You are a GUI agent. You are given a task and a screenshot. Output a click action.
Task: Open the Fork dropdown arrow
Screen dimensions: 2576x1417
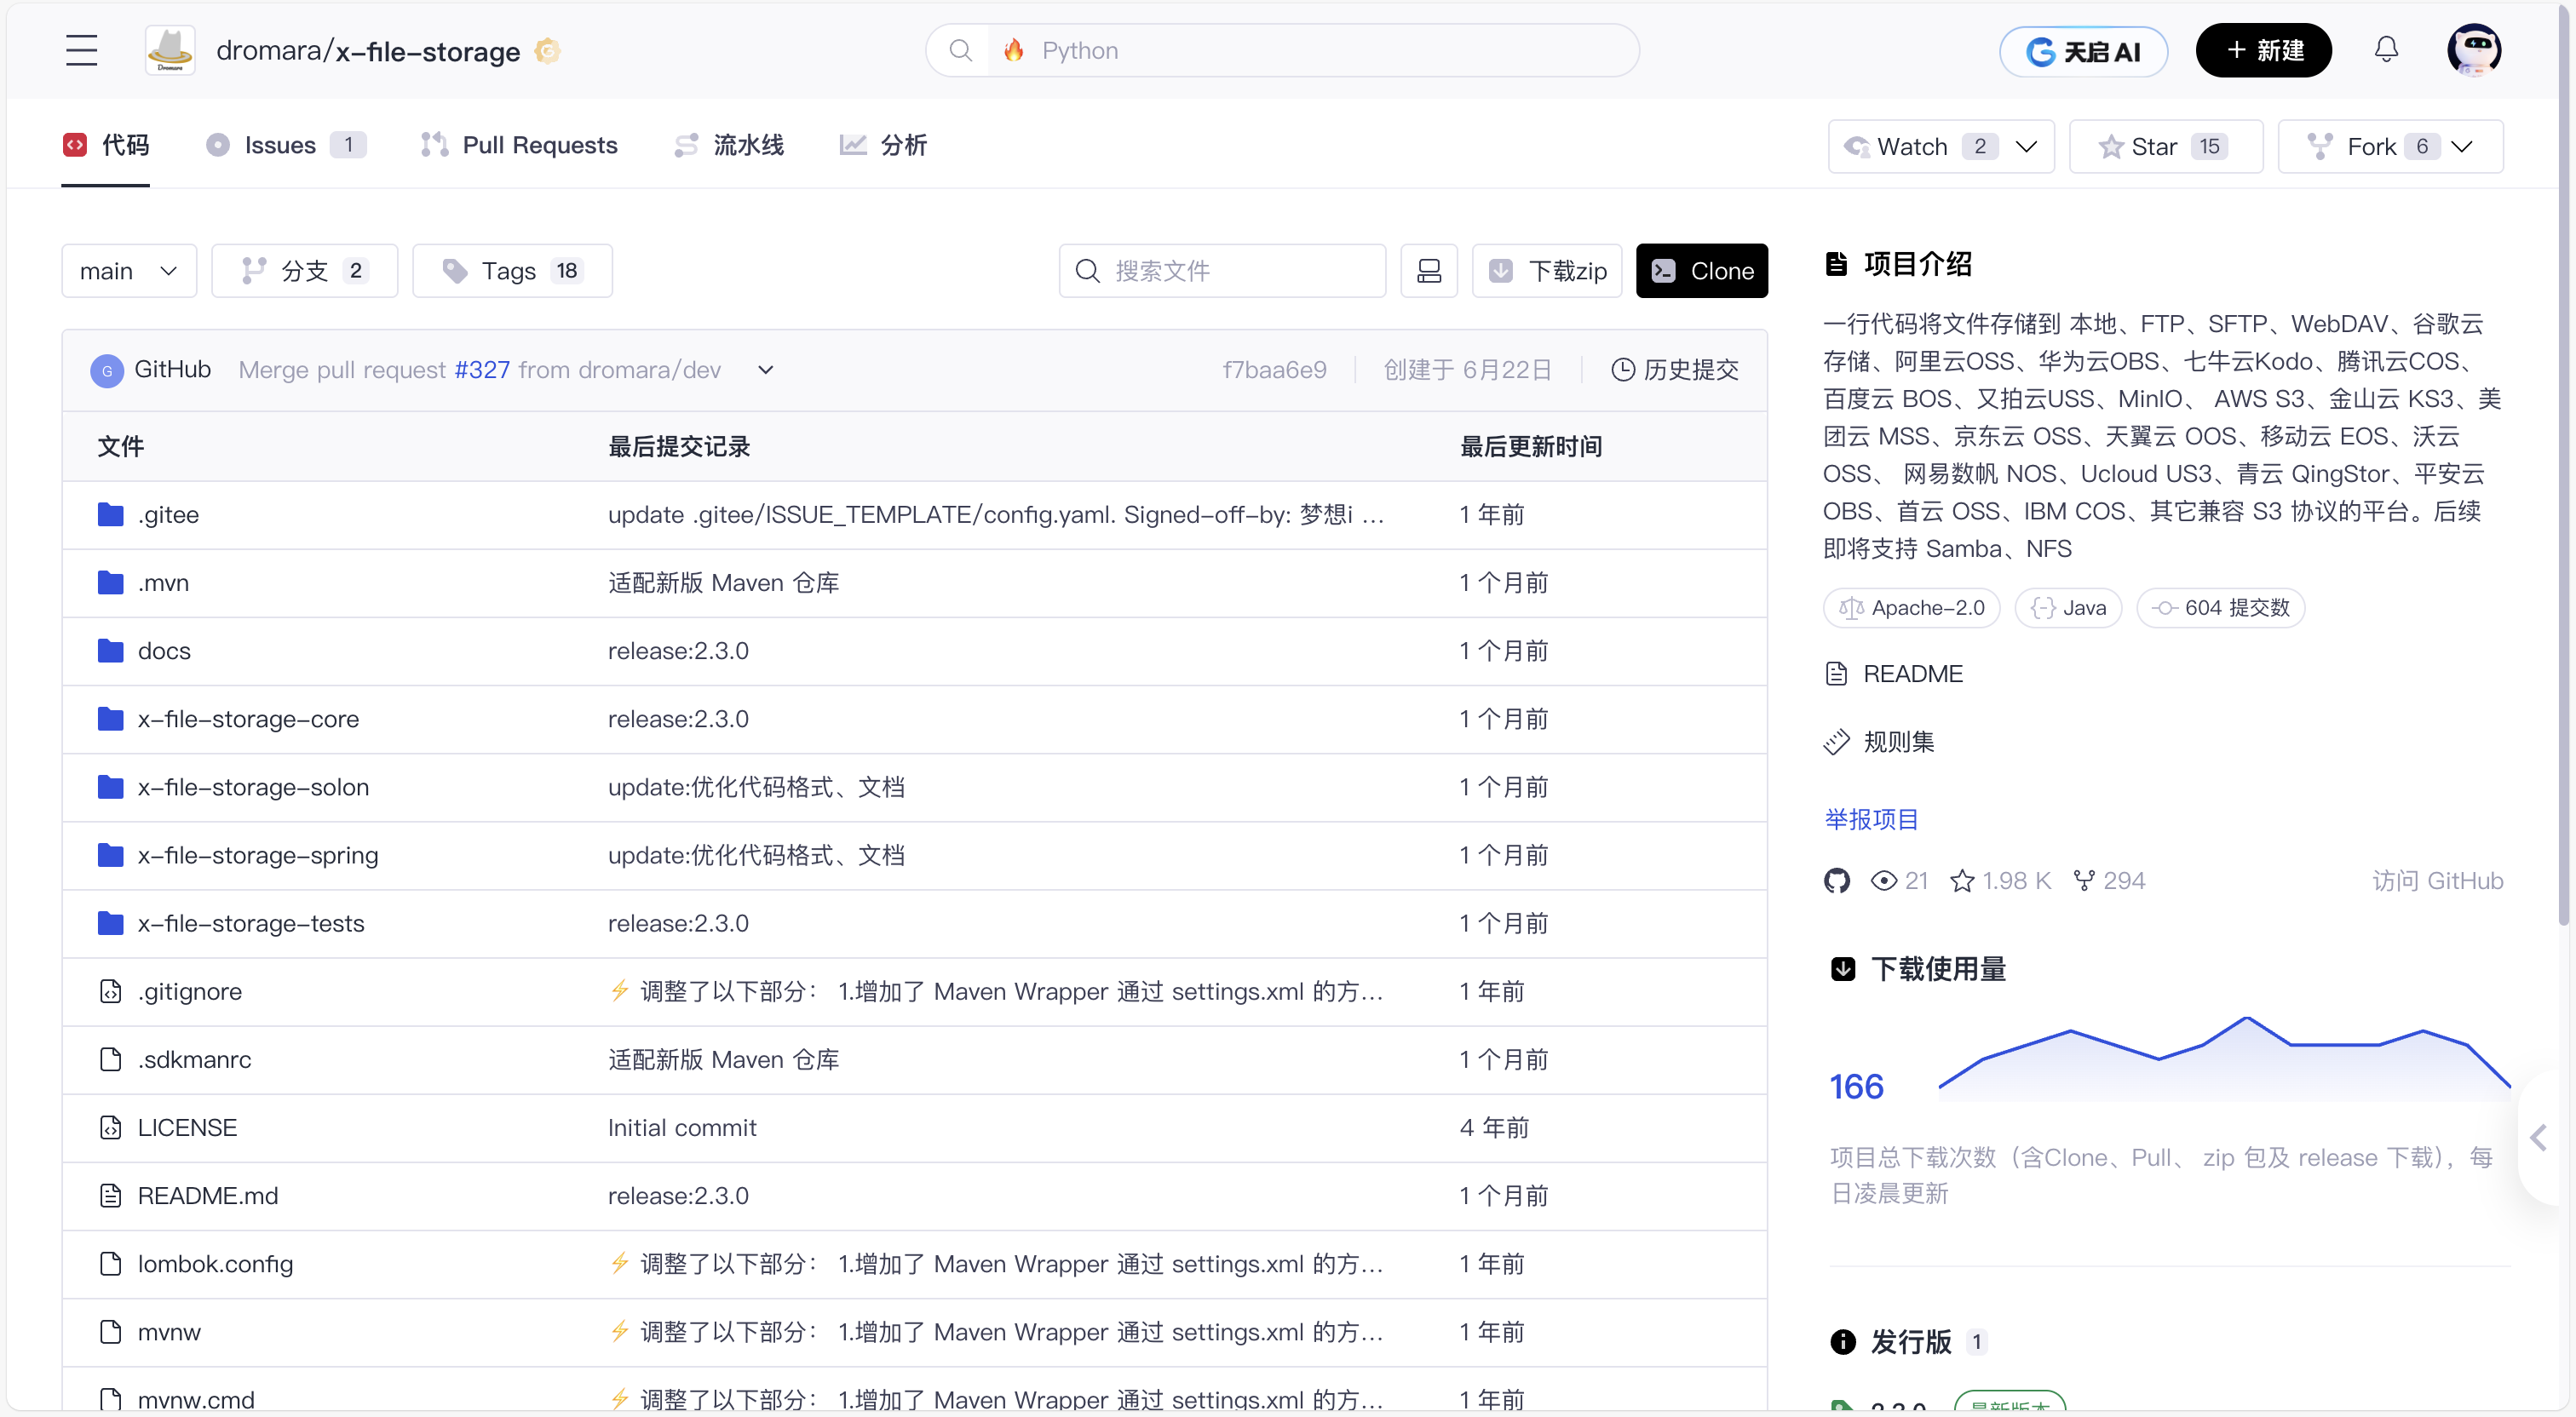click(x=2463, y=147)
